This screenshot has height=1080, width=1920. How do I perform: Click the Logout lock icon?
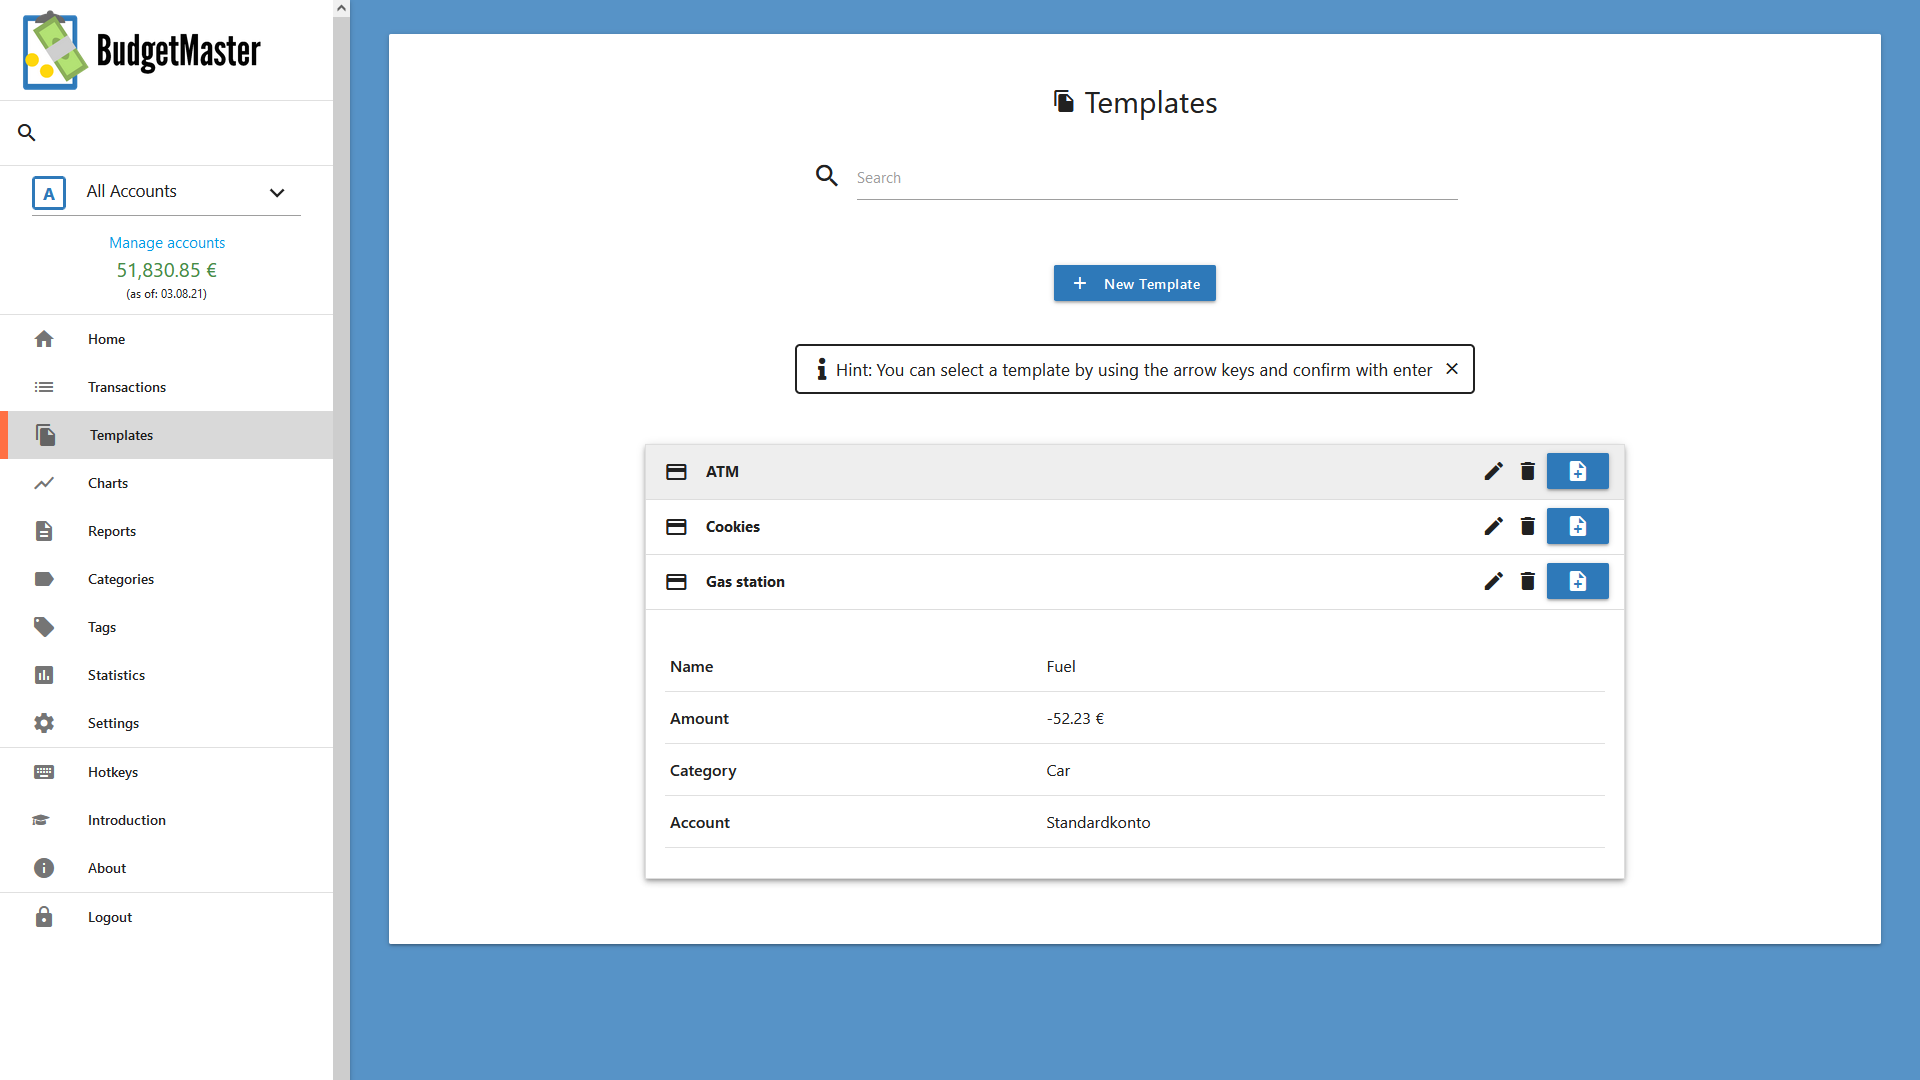click(44, 917)
